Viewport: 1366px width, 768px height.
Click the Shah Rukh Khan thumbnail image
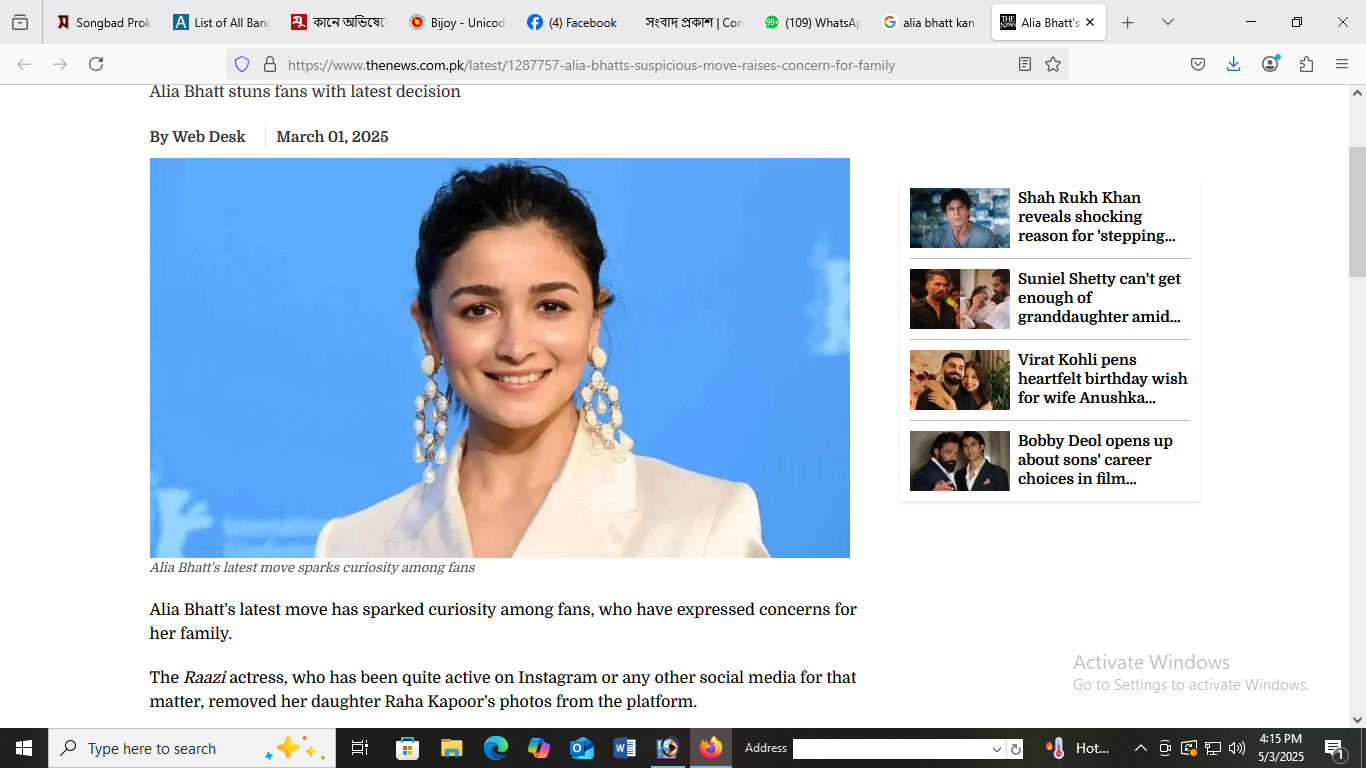pos(960,218)
